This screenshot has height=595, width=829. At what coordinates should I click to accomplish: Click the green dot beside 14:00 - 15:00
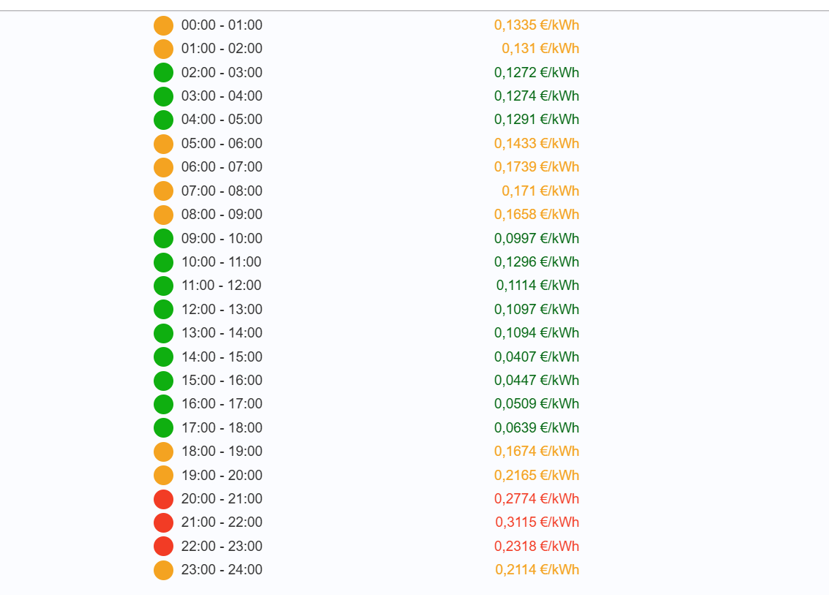(x=163, y=357)
